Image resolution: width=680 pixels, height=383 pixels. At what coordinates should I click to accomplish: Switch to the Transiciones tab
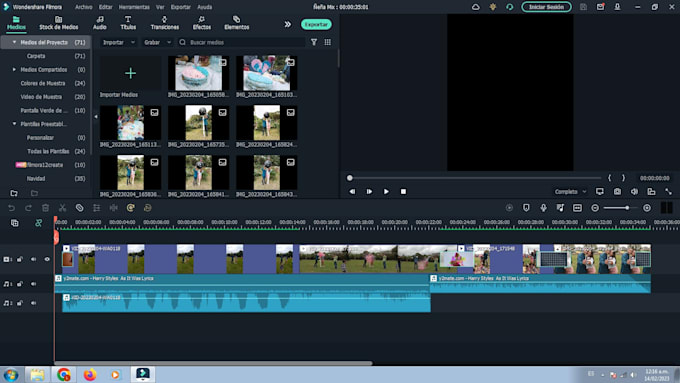pos(164,23)
